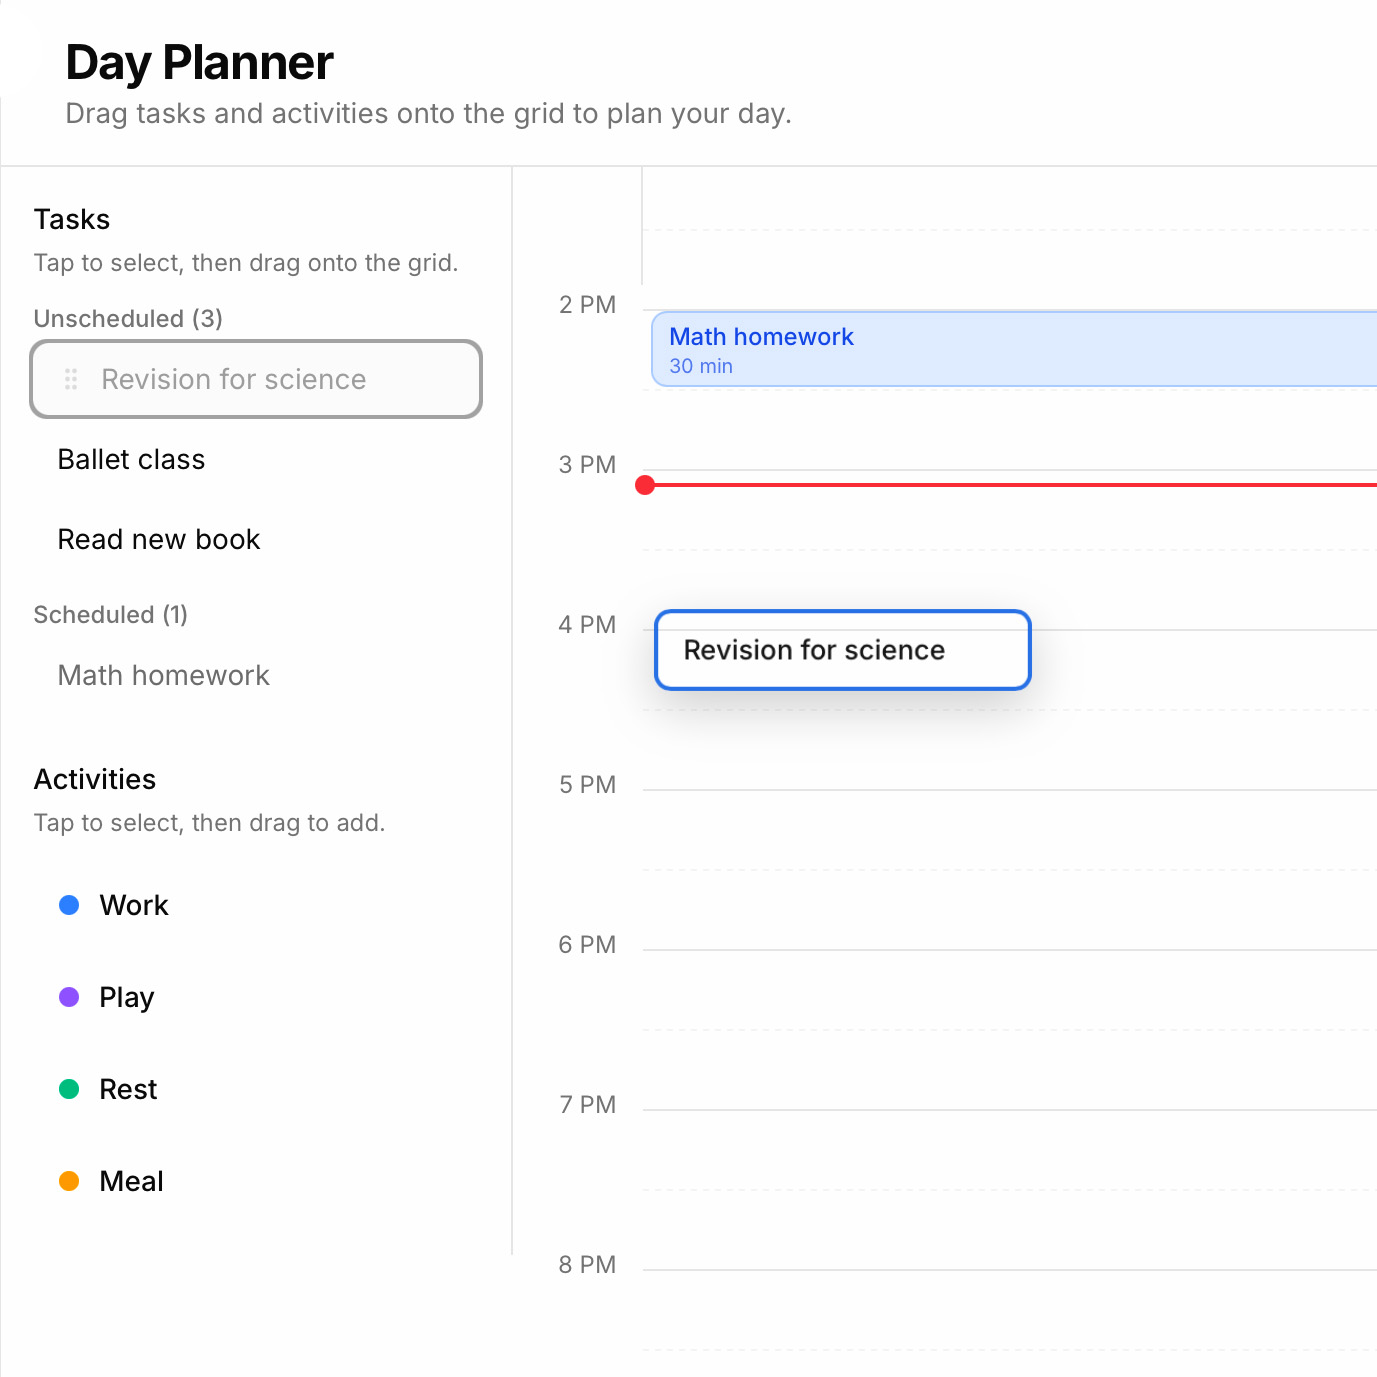This screenshot has height=1377, width=1377.
Task: Select the orange Meal activity dot
Action: click(x=68, y=1180)
